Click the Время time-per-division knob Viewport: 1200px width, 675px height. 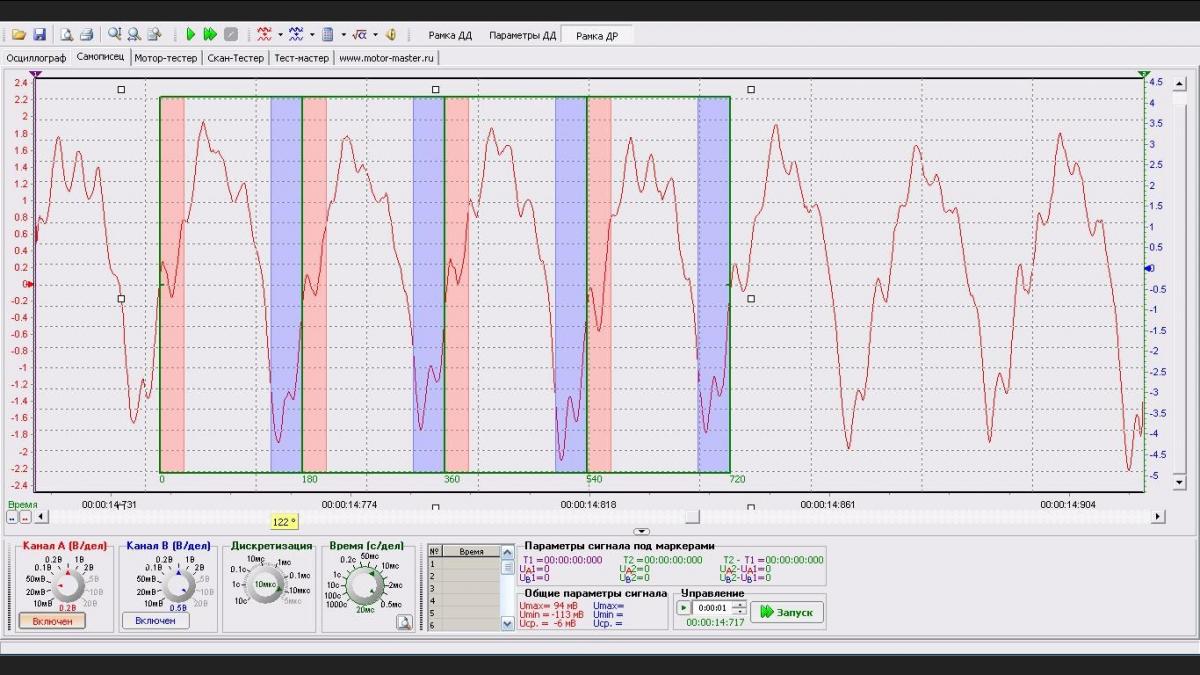point(365,585)
